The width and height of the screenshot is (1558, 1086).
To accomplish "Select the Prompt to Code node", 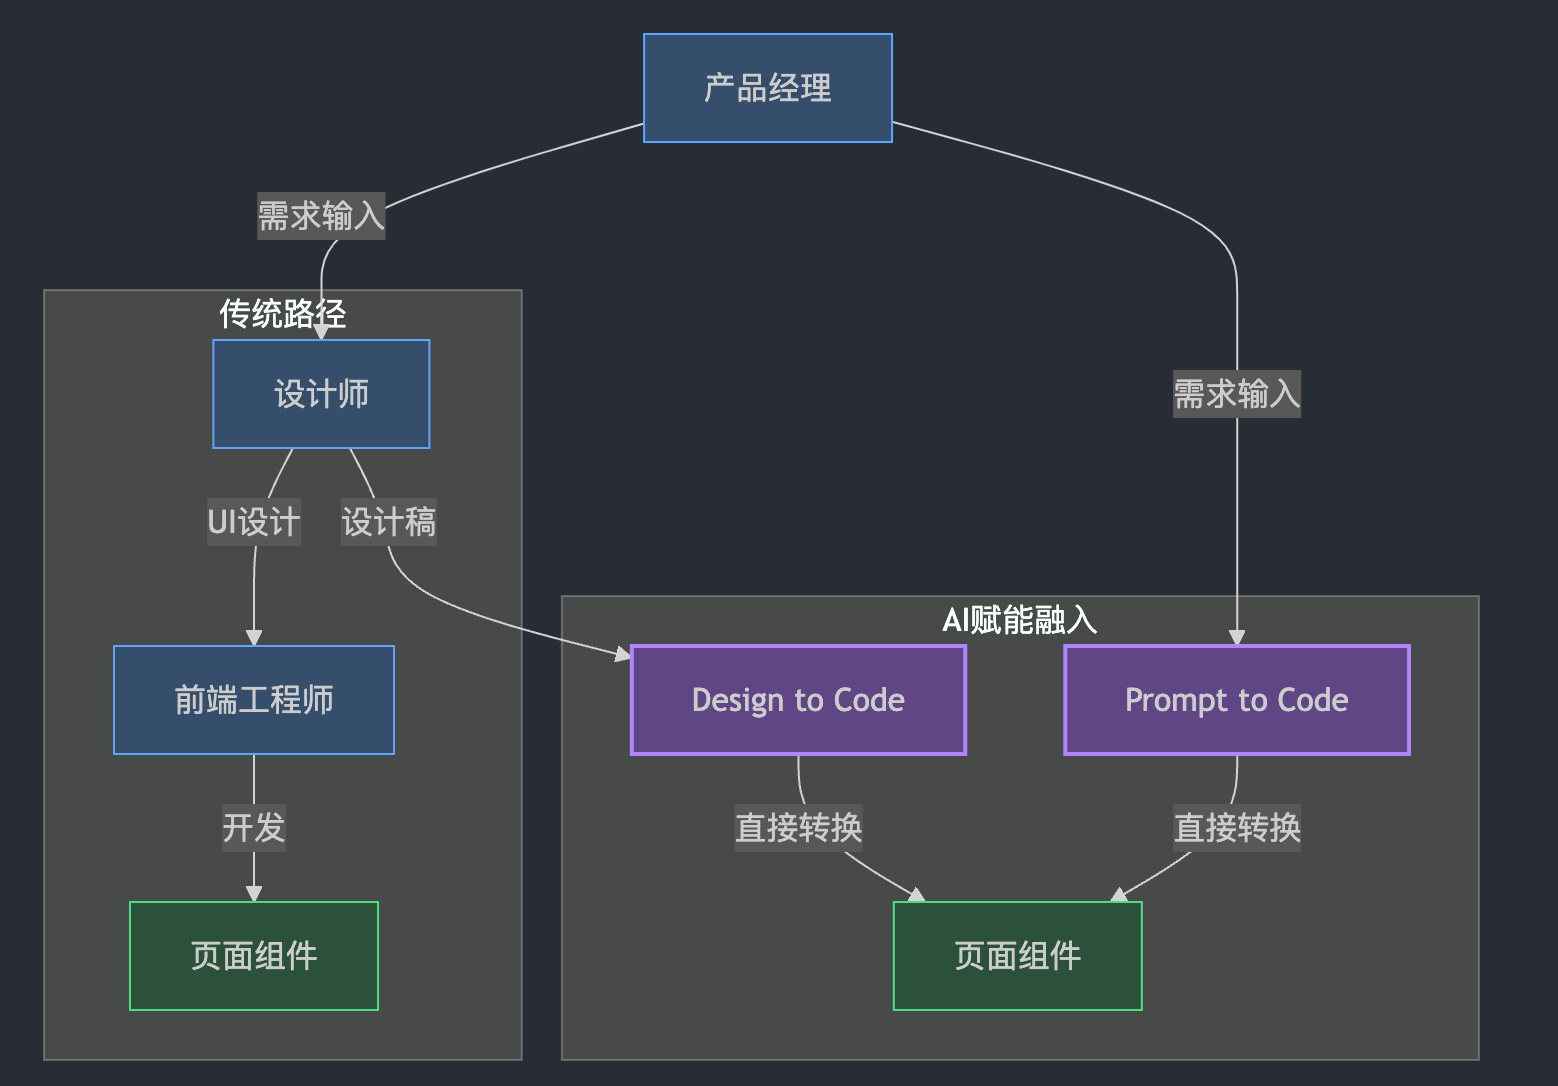I will 1236,700.
